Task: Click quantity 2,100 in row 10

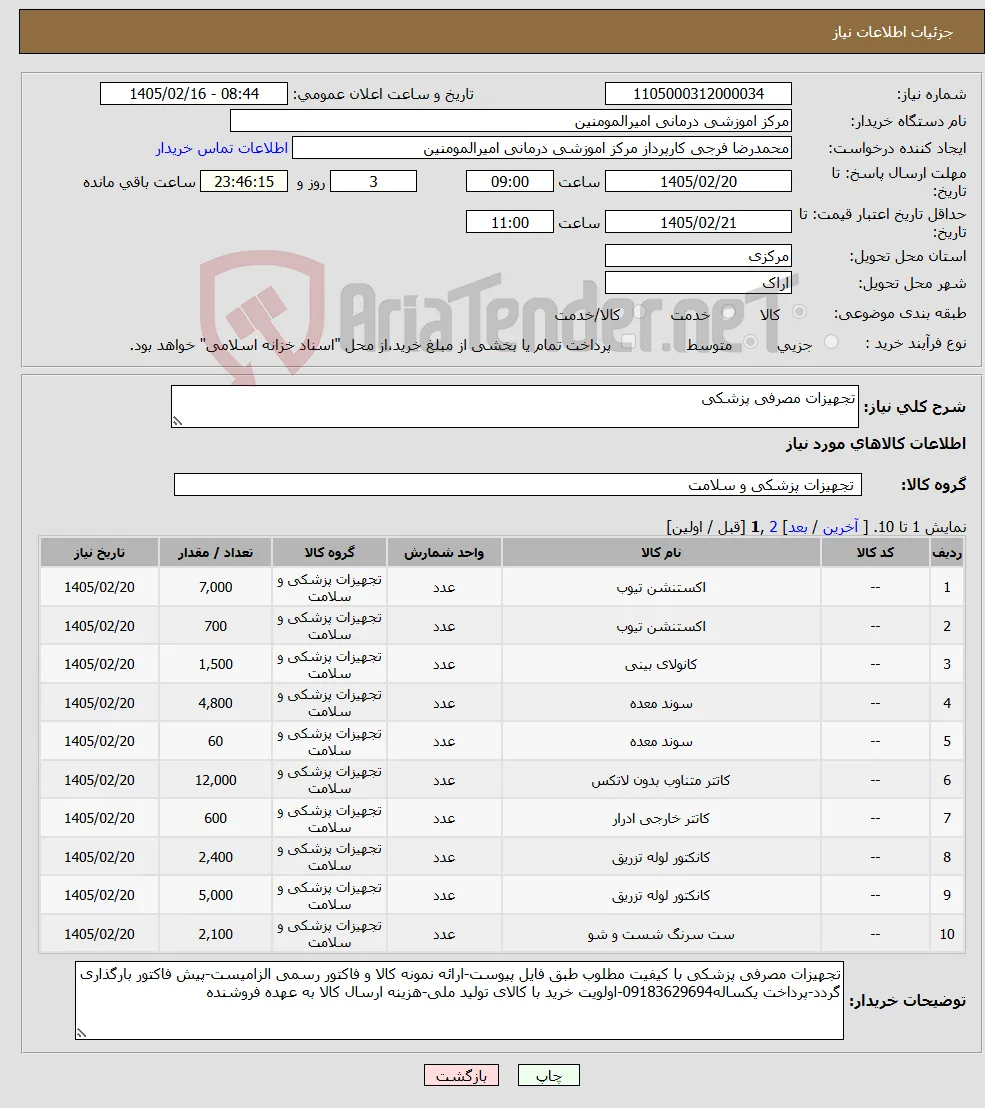Action: [216, 934]
